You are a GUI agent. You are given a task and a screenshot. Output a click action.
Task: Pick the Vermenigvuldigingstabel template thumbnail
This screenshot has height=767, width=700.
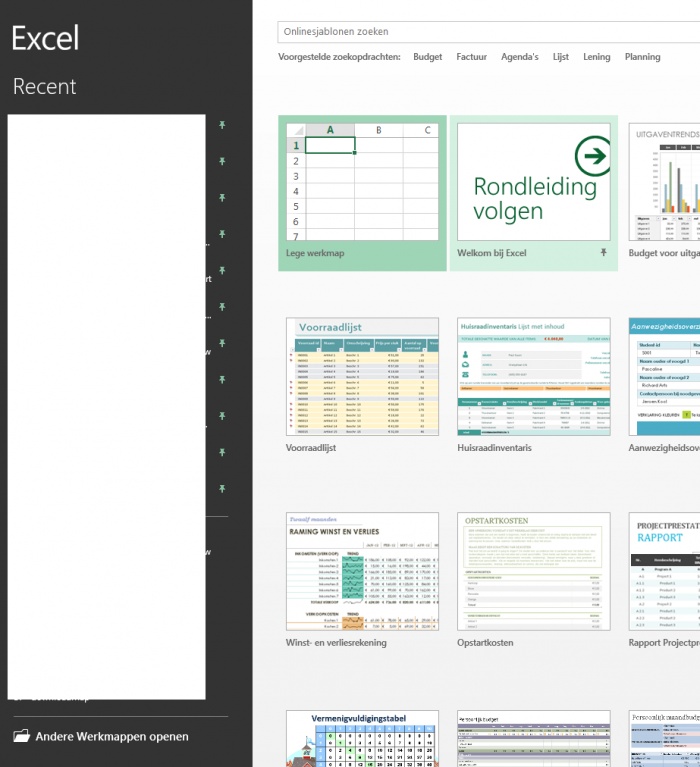point(362,739)
